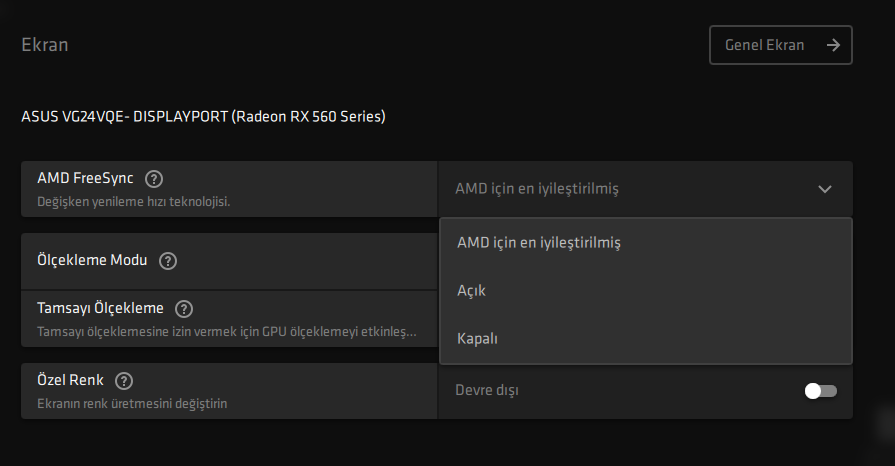Click the "Ekran" section heading
895x466 pixels.
[x=44, y=45]
